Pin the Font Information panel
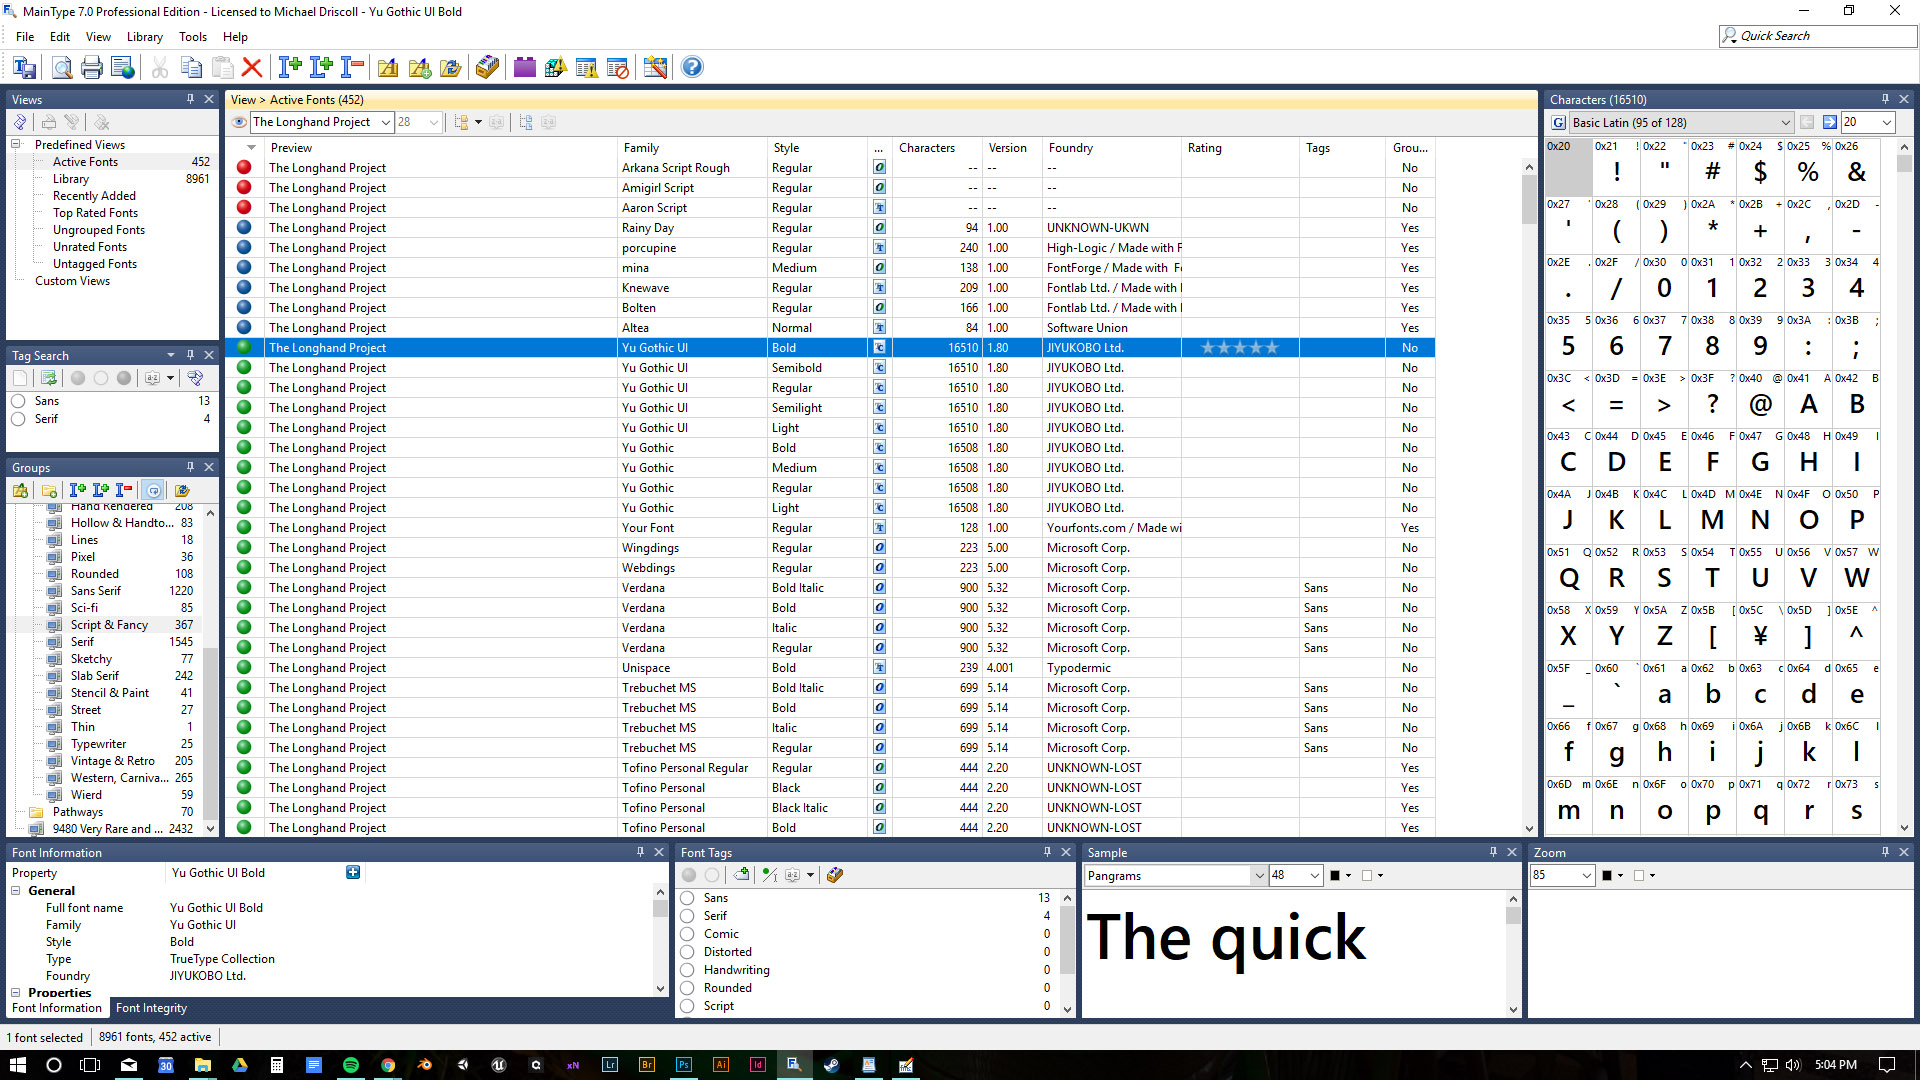 tap(641, 852)
